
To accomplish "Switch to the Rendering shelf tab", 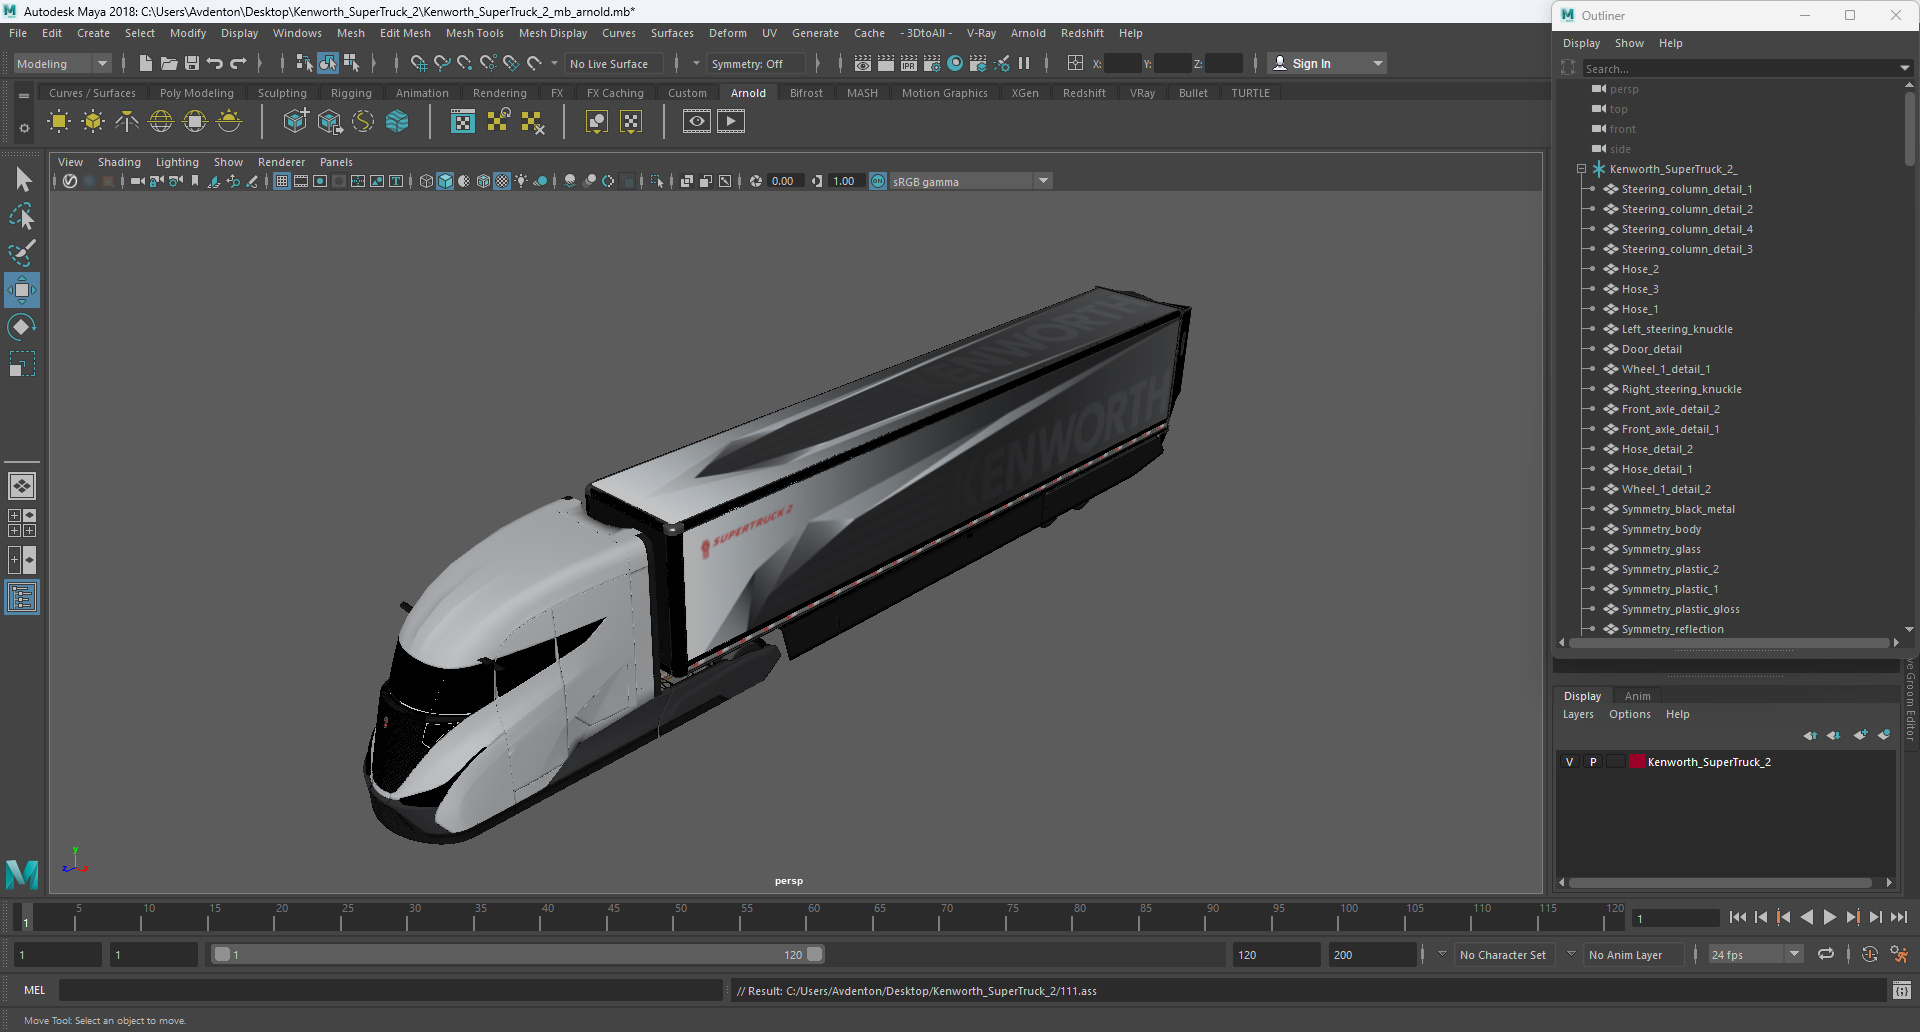I will coord(499,93).
